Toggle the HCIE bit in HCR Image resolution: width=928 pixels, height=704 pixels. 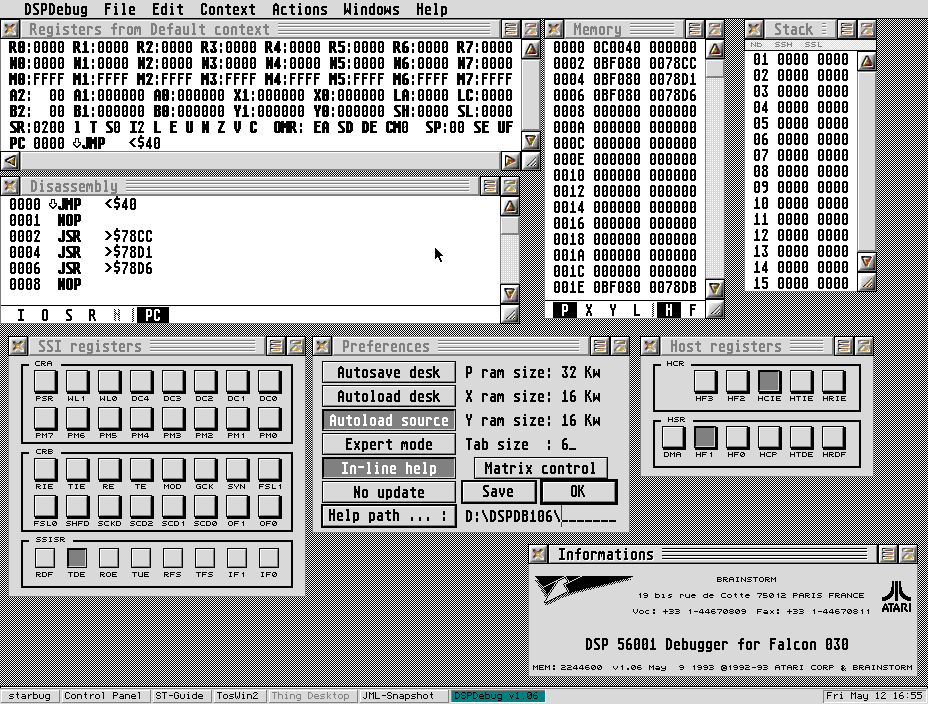[769, 382]
